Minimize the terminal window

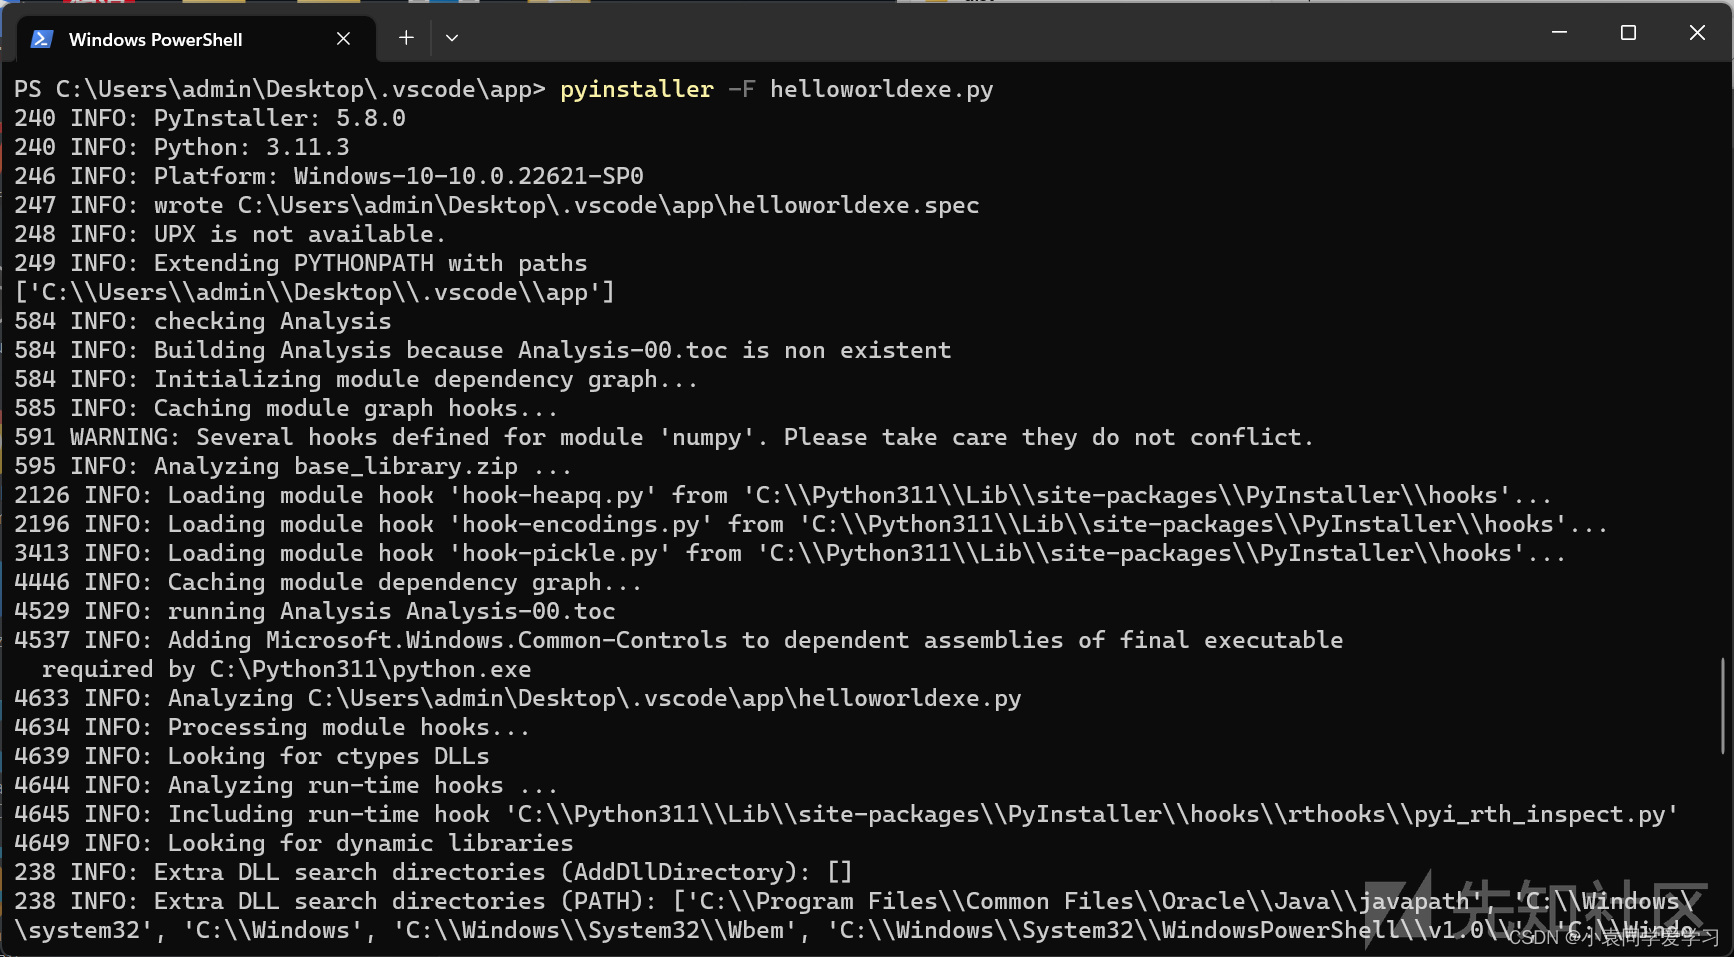[x=1560, y=32]
